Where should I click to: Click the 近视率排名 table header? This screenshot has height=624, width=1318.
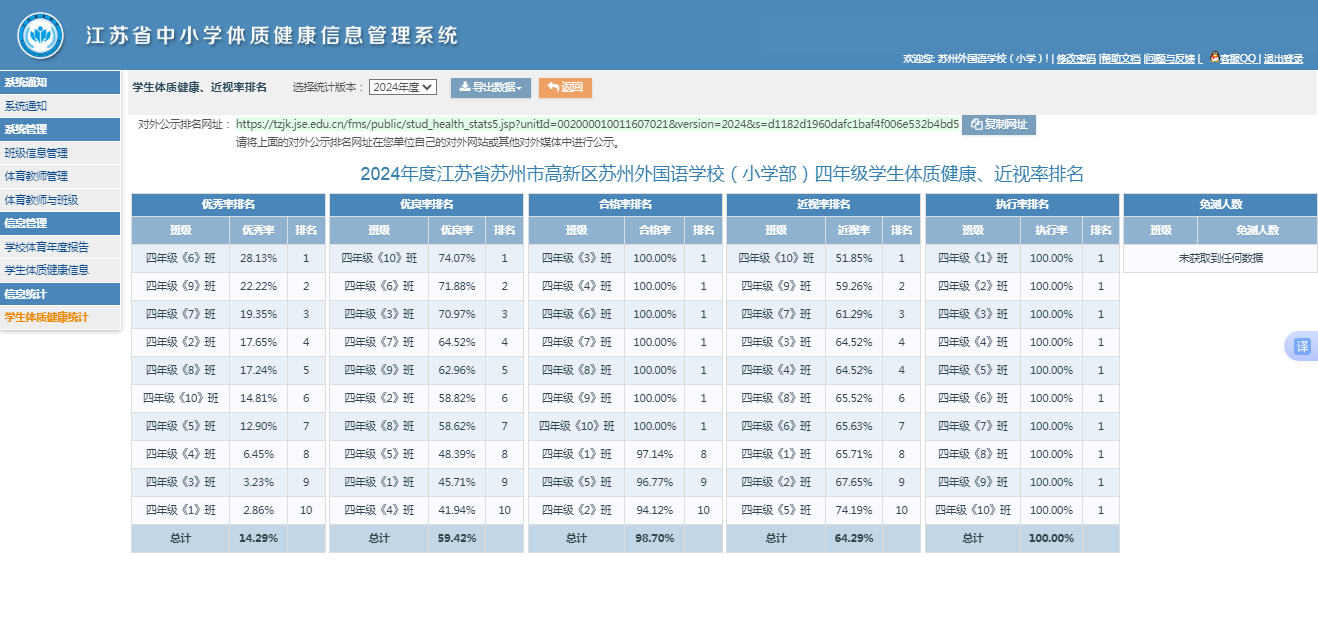coord(823,204)
